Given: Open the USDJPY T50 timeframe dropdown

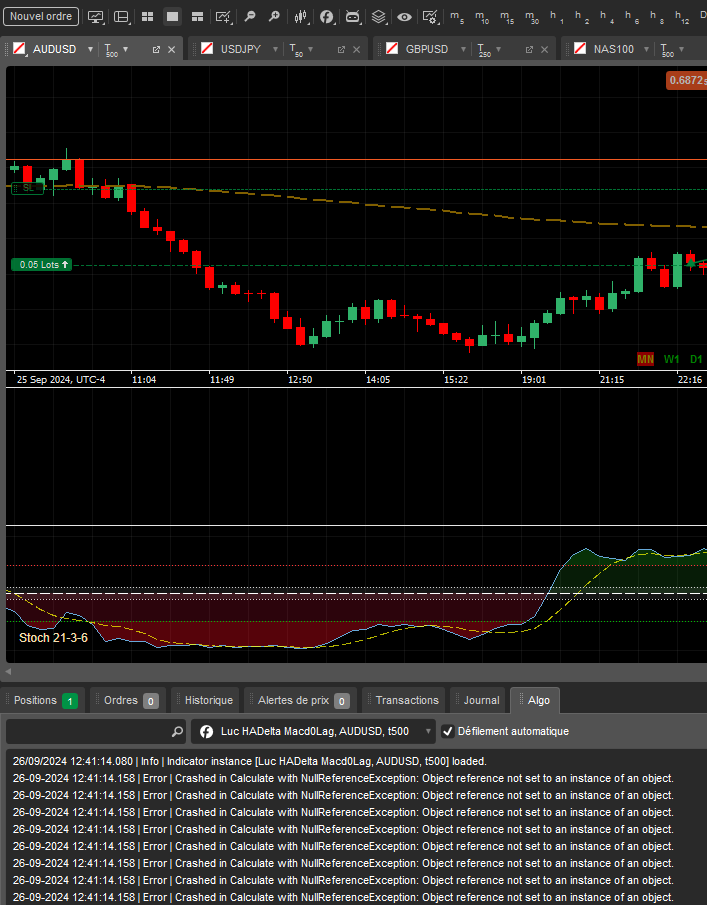Looking at the screenshot, I should pos(301,50).
